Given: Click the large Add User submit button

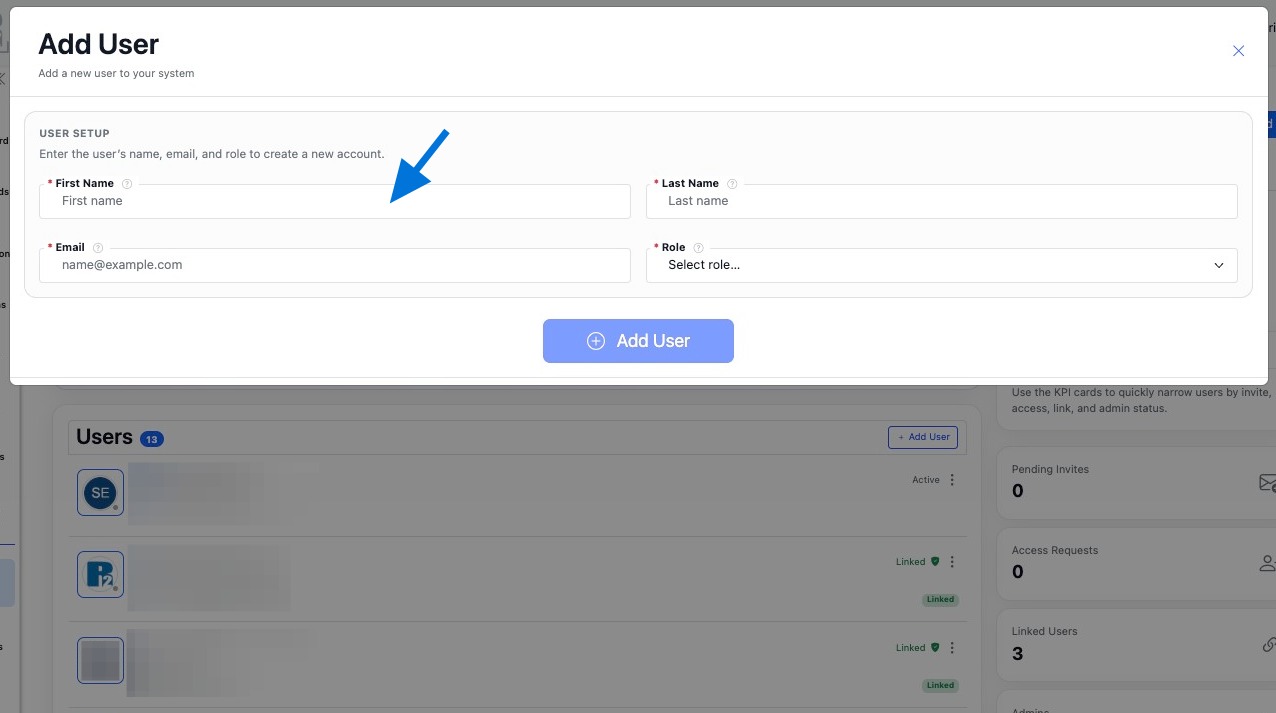Looking at the screenshot, I should tap(638, 341).
